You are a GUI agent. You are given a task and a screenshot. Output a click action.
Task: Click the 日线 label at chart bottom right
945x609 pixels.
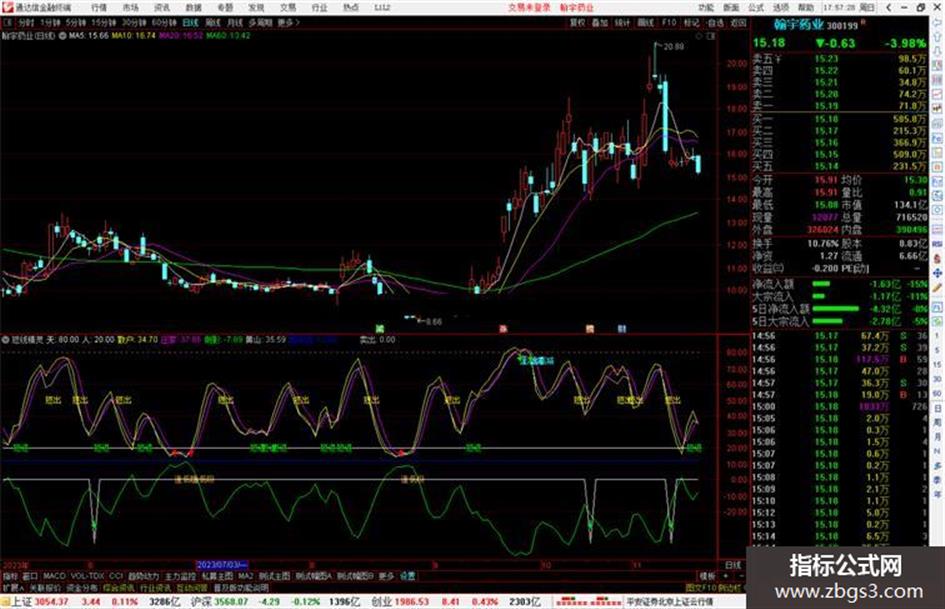pos(732,565)
